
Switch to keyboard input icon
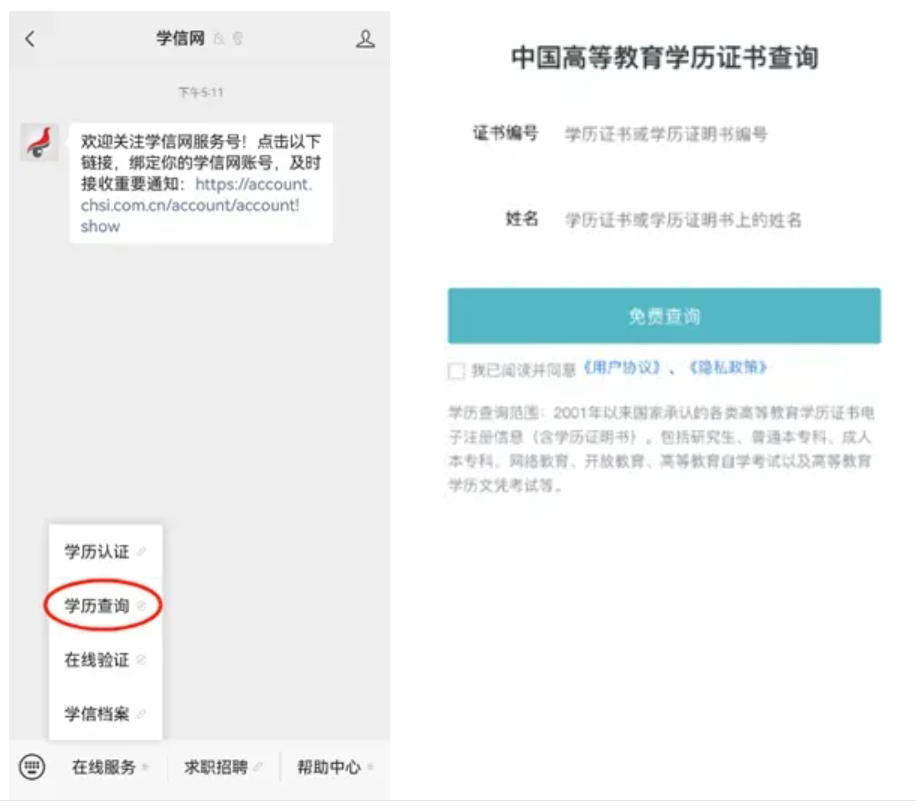point(32,767)
